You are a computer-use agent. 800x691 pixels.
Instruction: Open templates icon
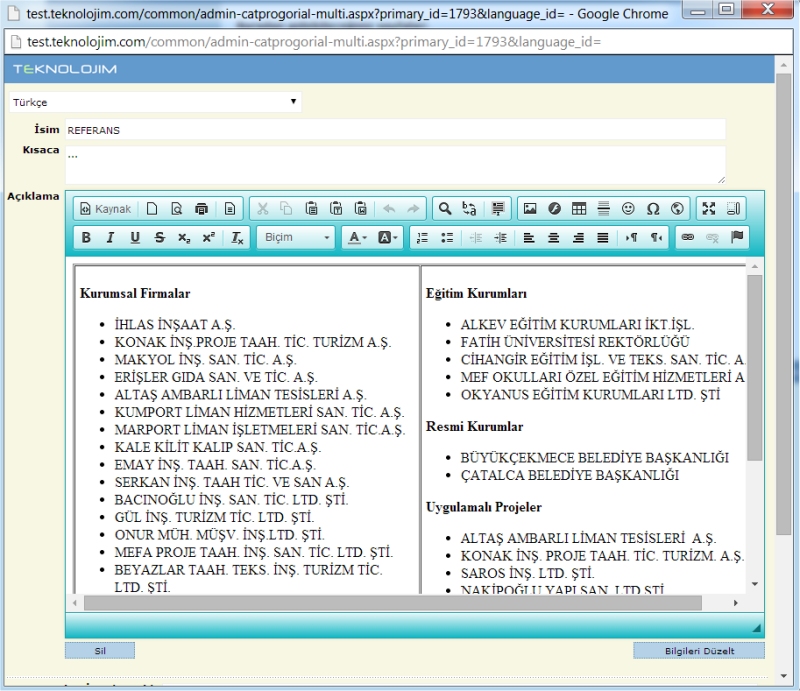(x=230, y=209)
